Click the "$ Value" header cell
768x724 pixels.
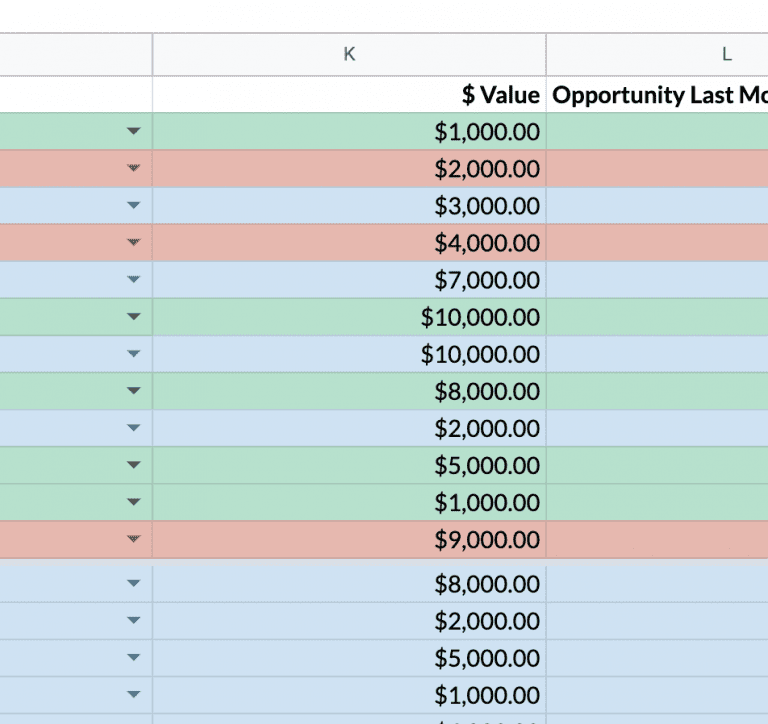coord(349,95)
